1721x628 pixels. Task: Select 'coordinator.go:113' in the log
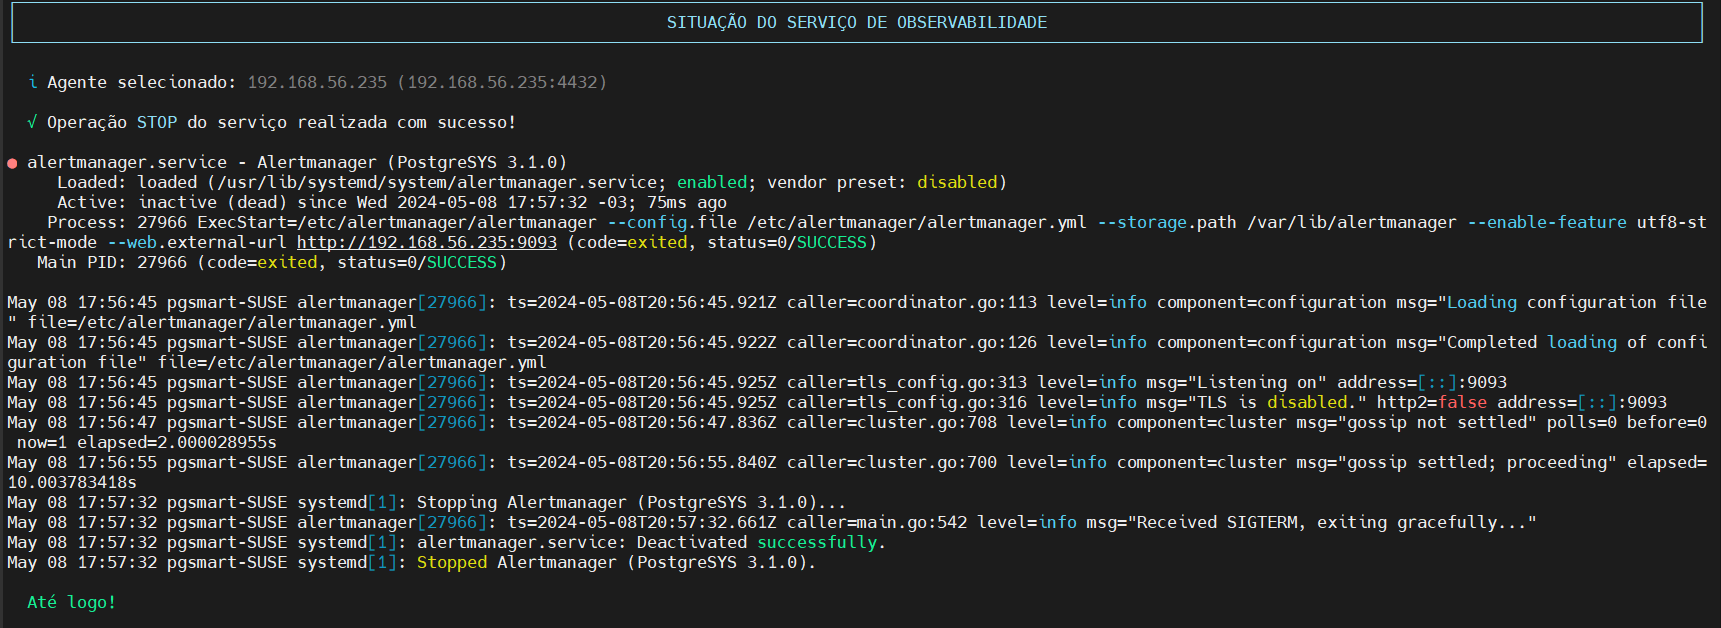(947, 302)
